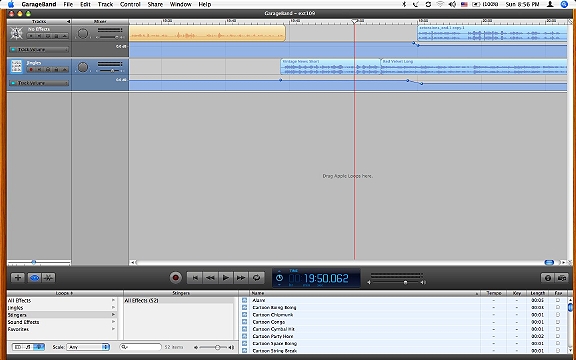Open No Effects Track Volume dropdown
Image resolution: width=576 pixels, height=360 pixels.
39,50
